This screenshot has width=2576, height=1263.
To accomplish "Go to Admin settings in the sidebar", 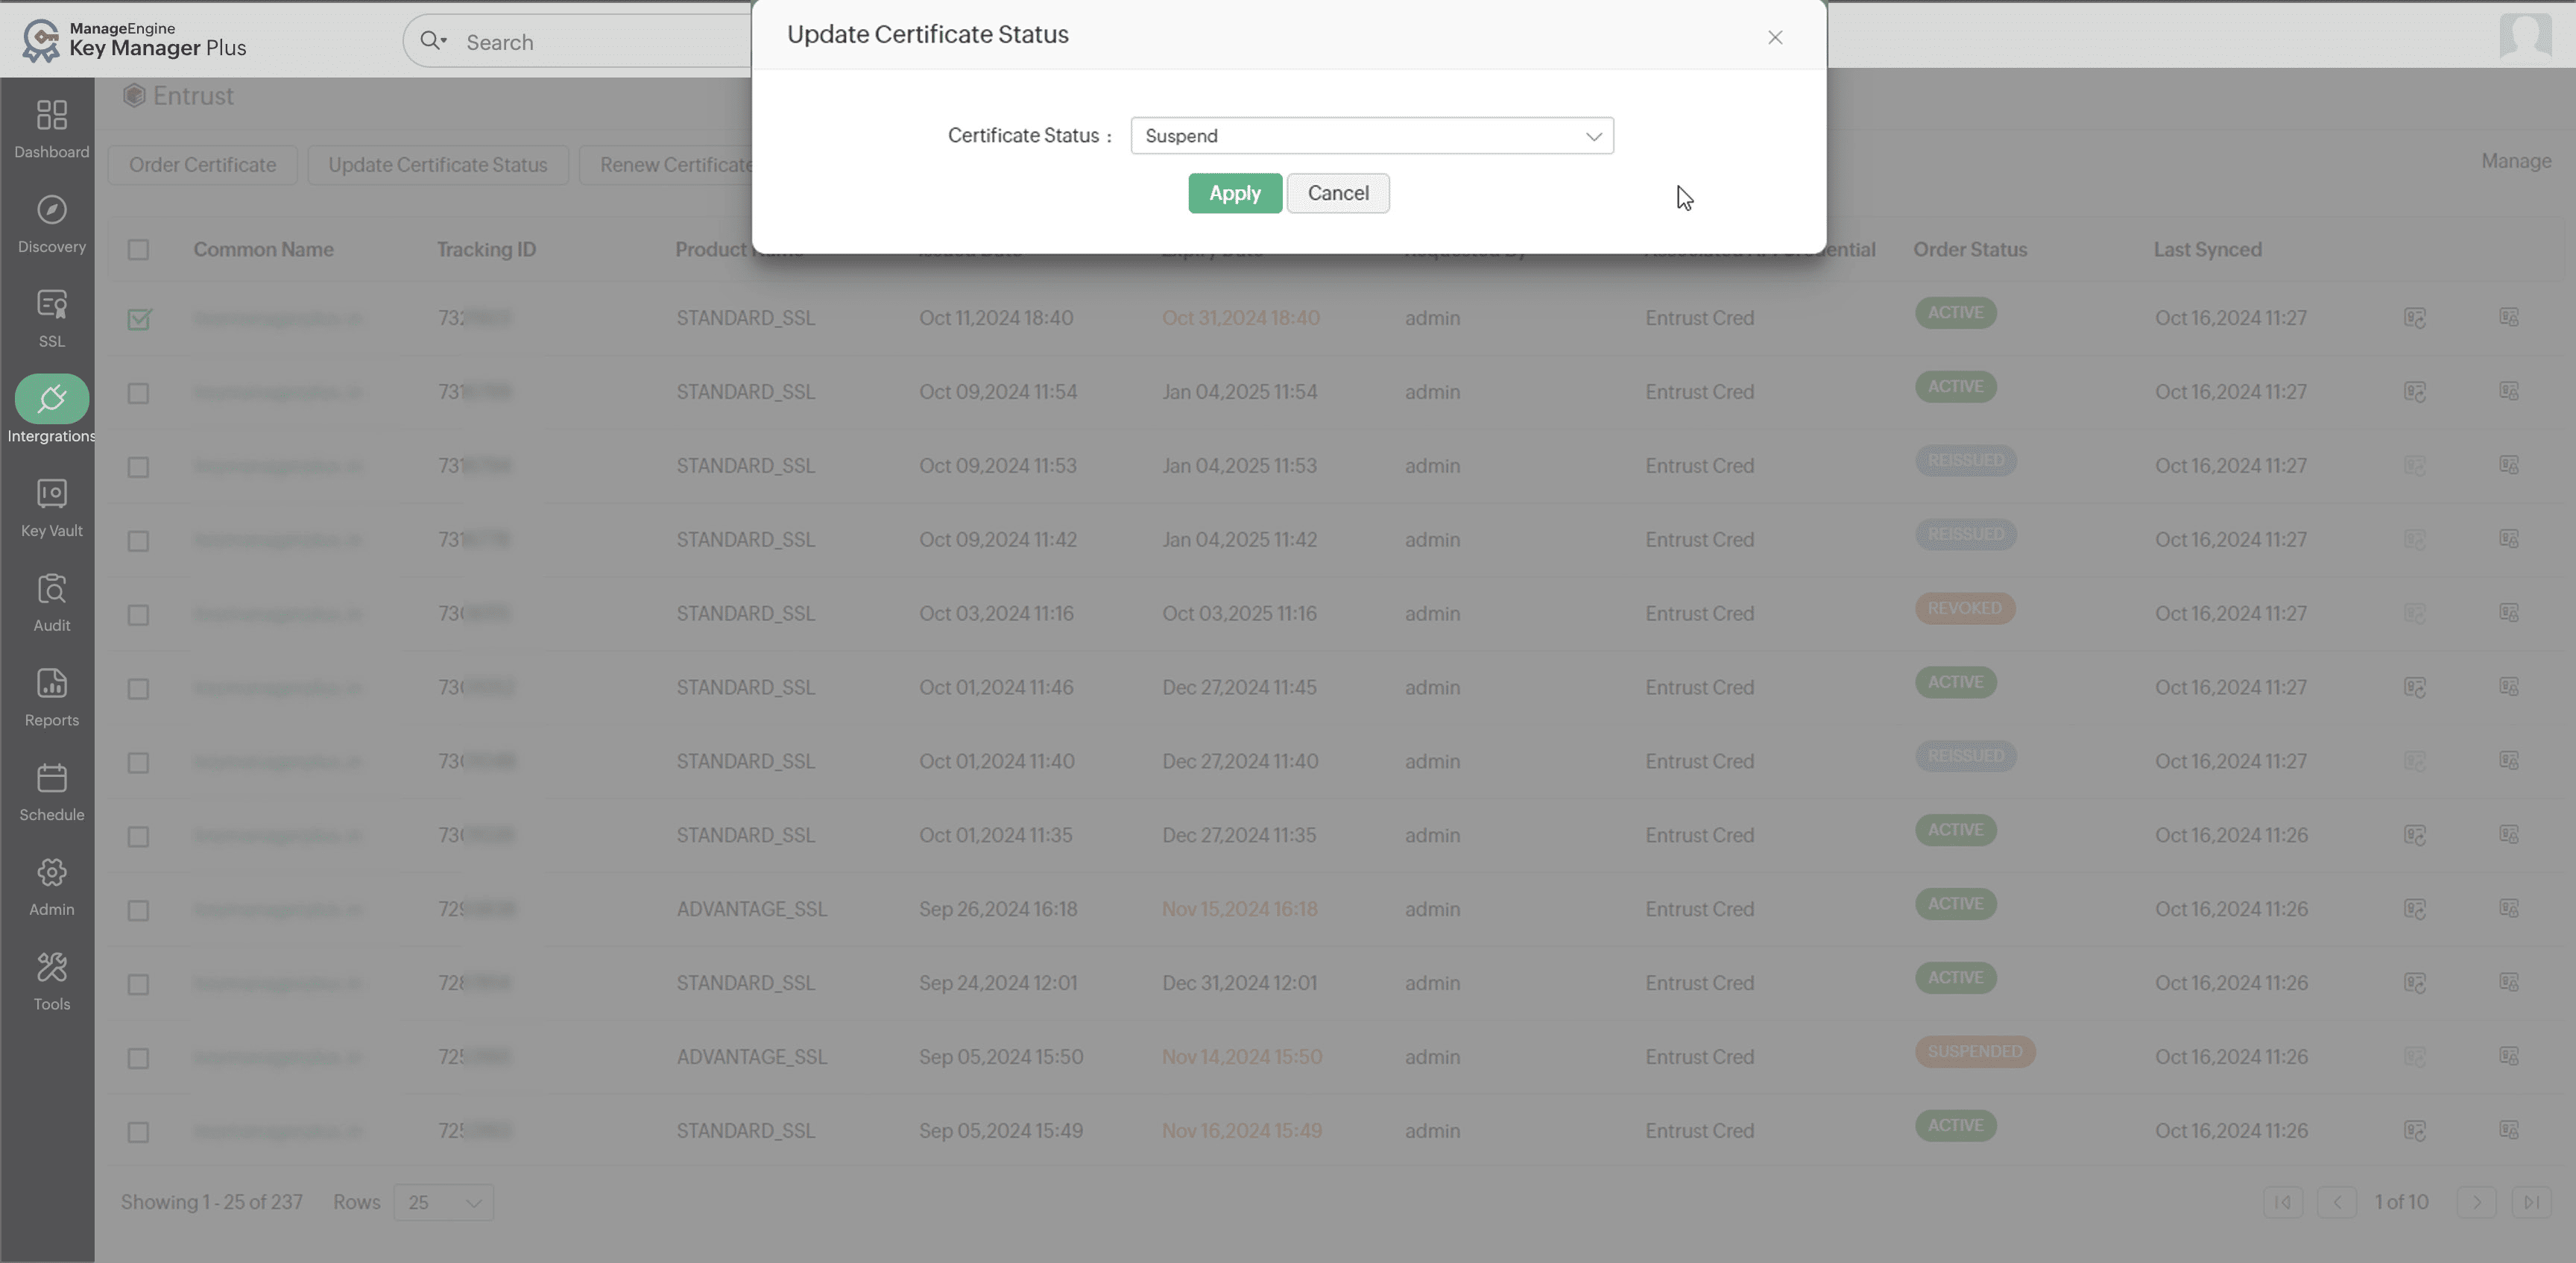I will click(51, 886).
